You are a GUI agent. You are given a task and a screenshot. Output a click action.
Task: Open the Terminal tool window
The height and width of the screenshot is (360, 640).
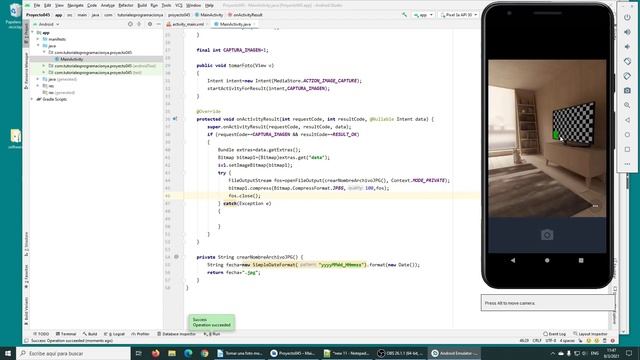(x=66, y=334)
